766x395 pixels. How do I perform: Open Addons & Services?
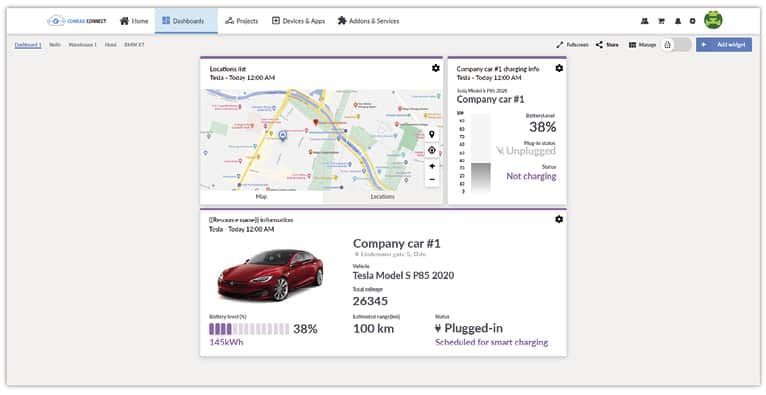(x=368, y=21)
